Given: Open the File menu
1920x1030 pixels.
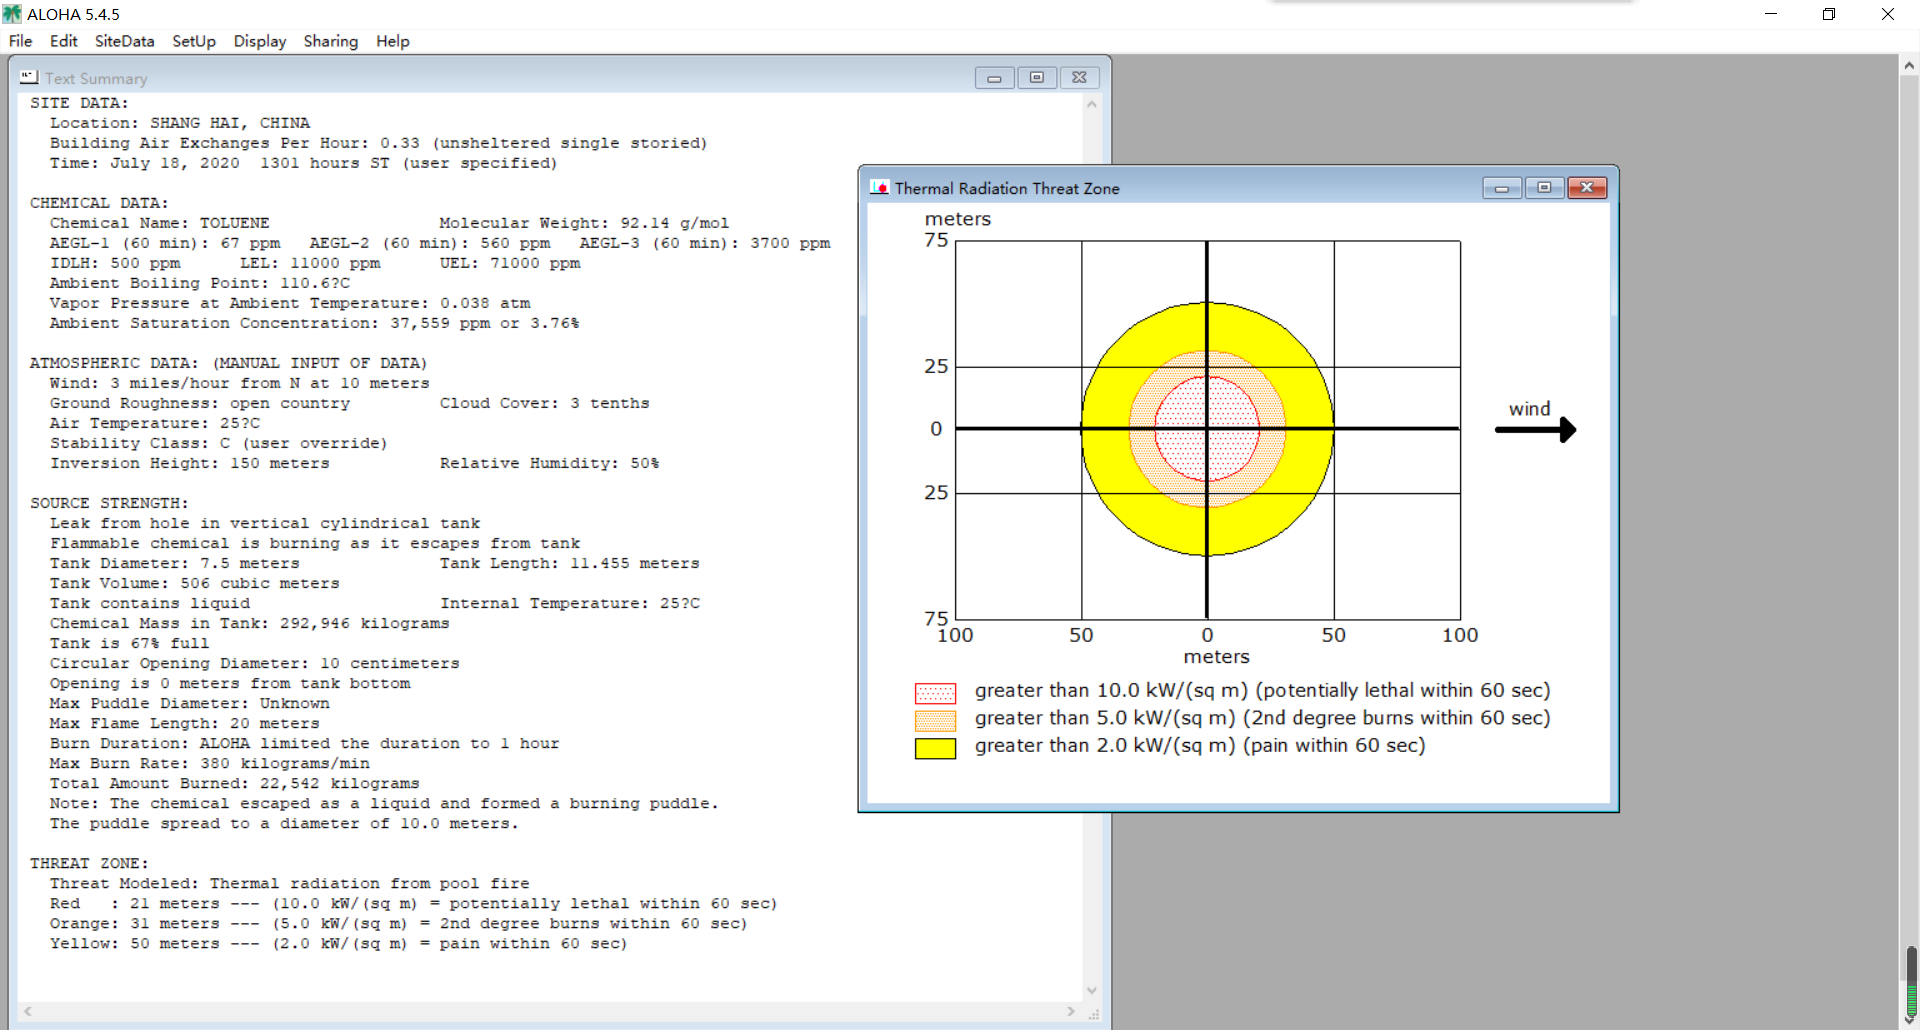Looking at the screenshot, I should click(x=20, y=41).
